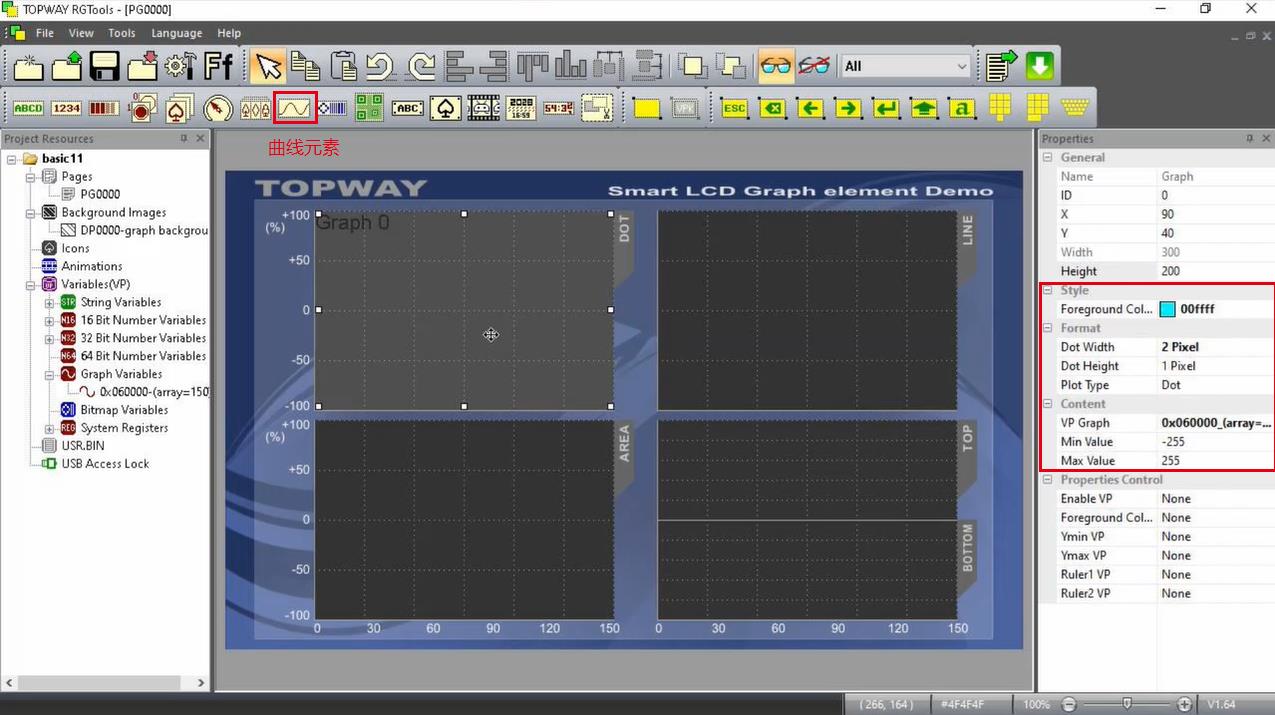Select USB Access Lock in the tree

(105, 464)
